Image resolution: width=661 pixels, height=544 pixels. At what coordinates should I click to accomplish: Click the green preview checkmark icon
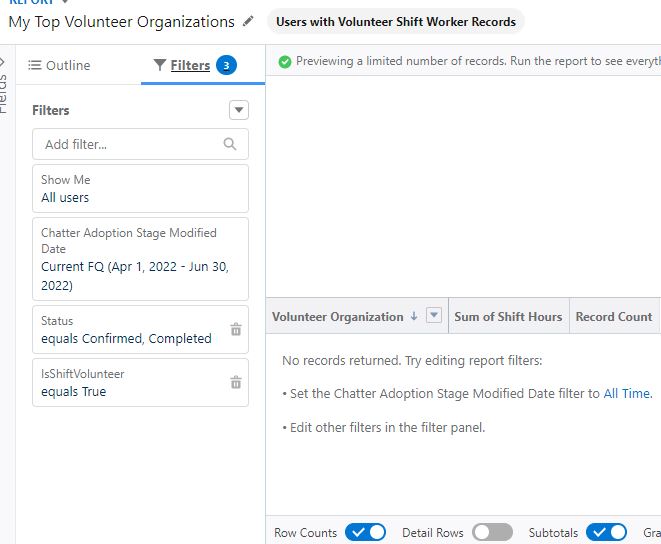(285, 62)
